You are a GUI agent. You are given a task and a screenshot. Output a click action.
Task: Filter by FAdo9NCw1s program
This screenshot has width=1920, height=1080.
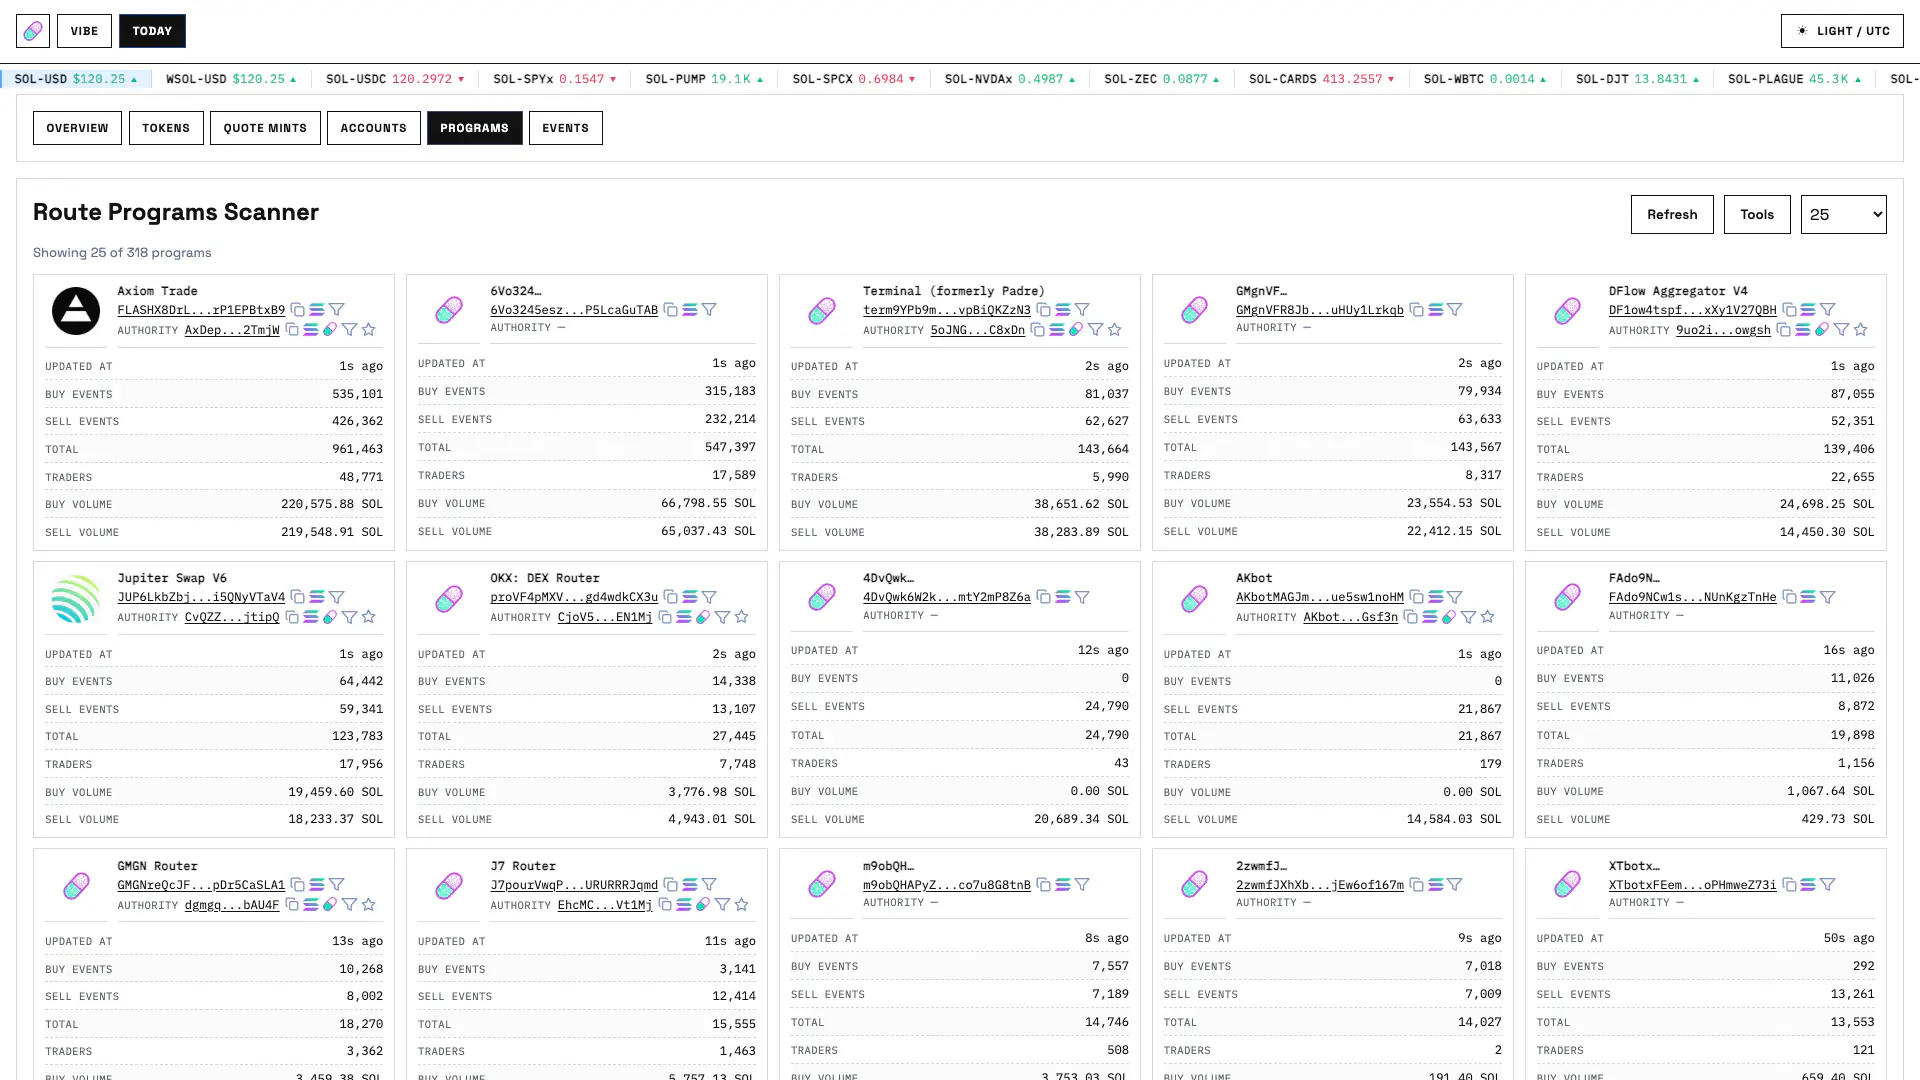click(1828, 597)
